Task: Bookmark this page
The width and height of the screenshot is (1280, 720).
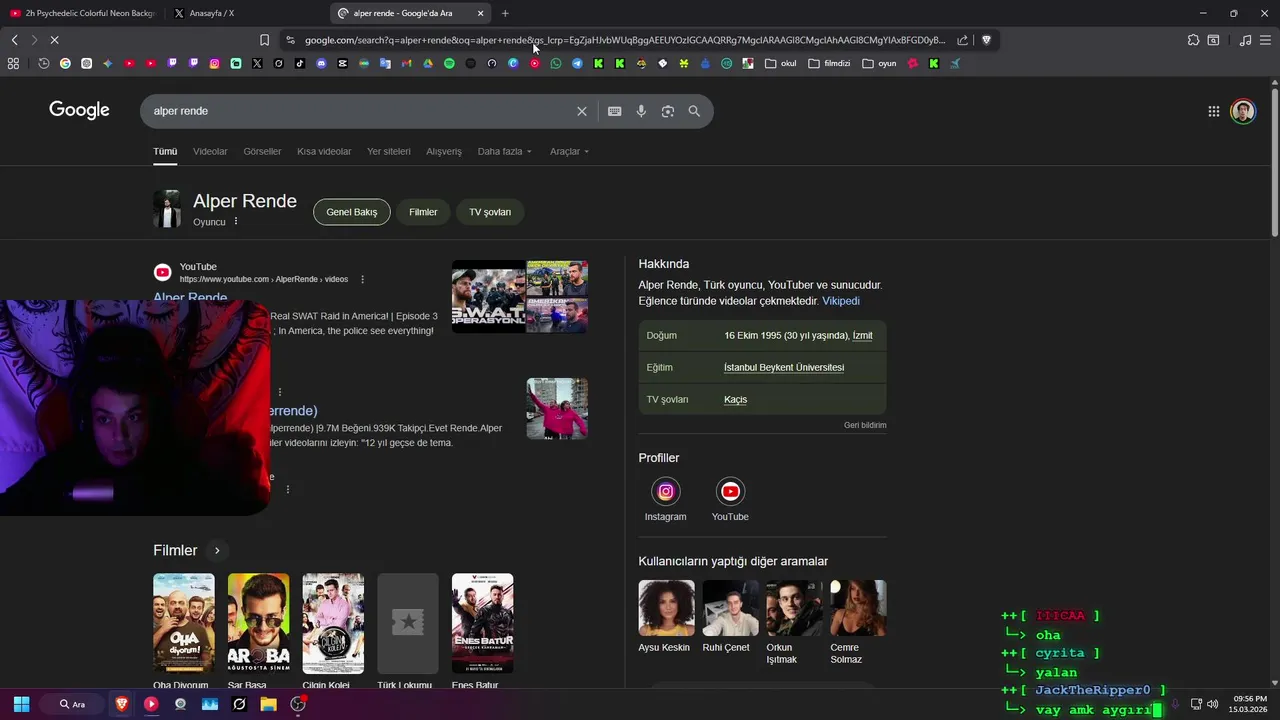Action: coord(264,40)
